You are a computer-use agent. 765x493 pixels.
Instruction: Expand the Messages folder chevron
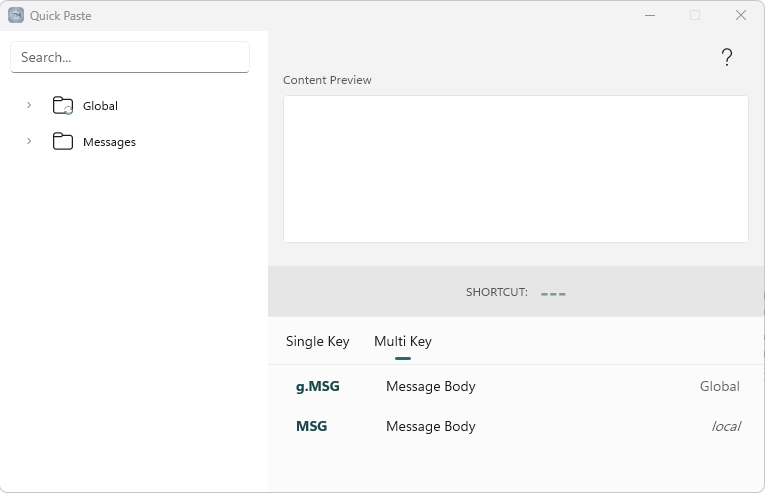[x=29, y=141]
